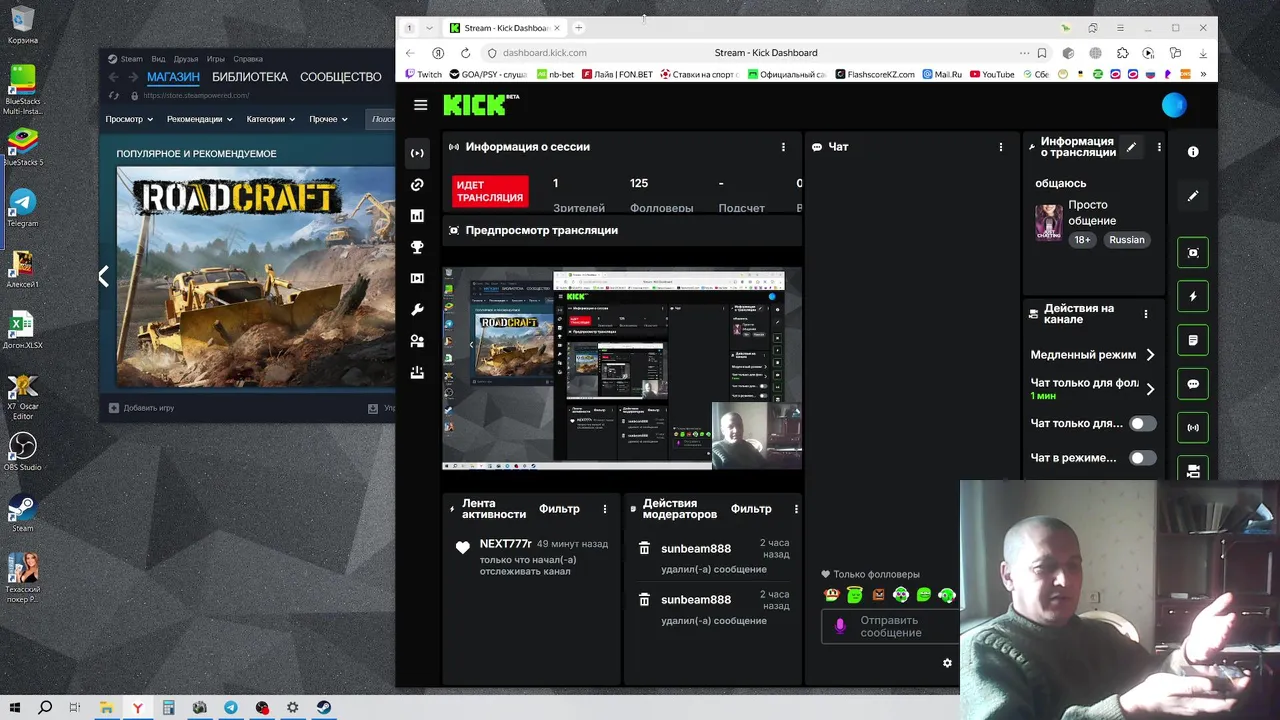Open the Telegram desktop shortcut

22,207
